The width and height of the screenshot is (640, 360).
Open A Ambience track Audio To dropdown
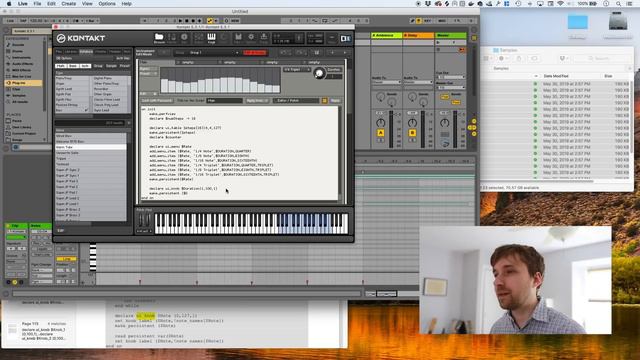click(386, 82)
